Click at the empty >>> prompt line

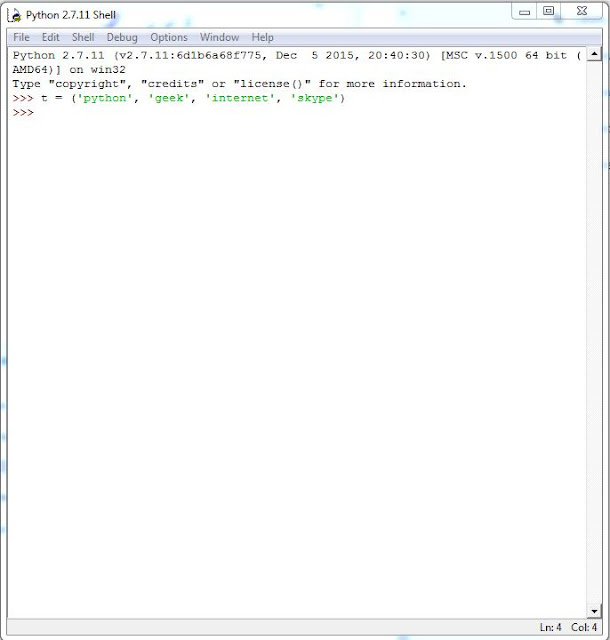(23, 112)
